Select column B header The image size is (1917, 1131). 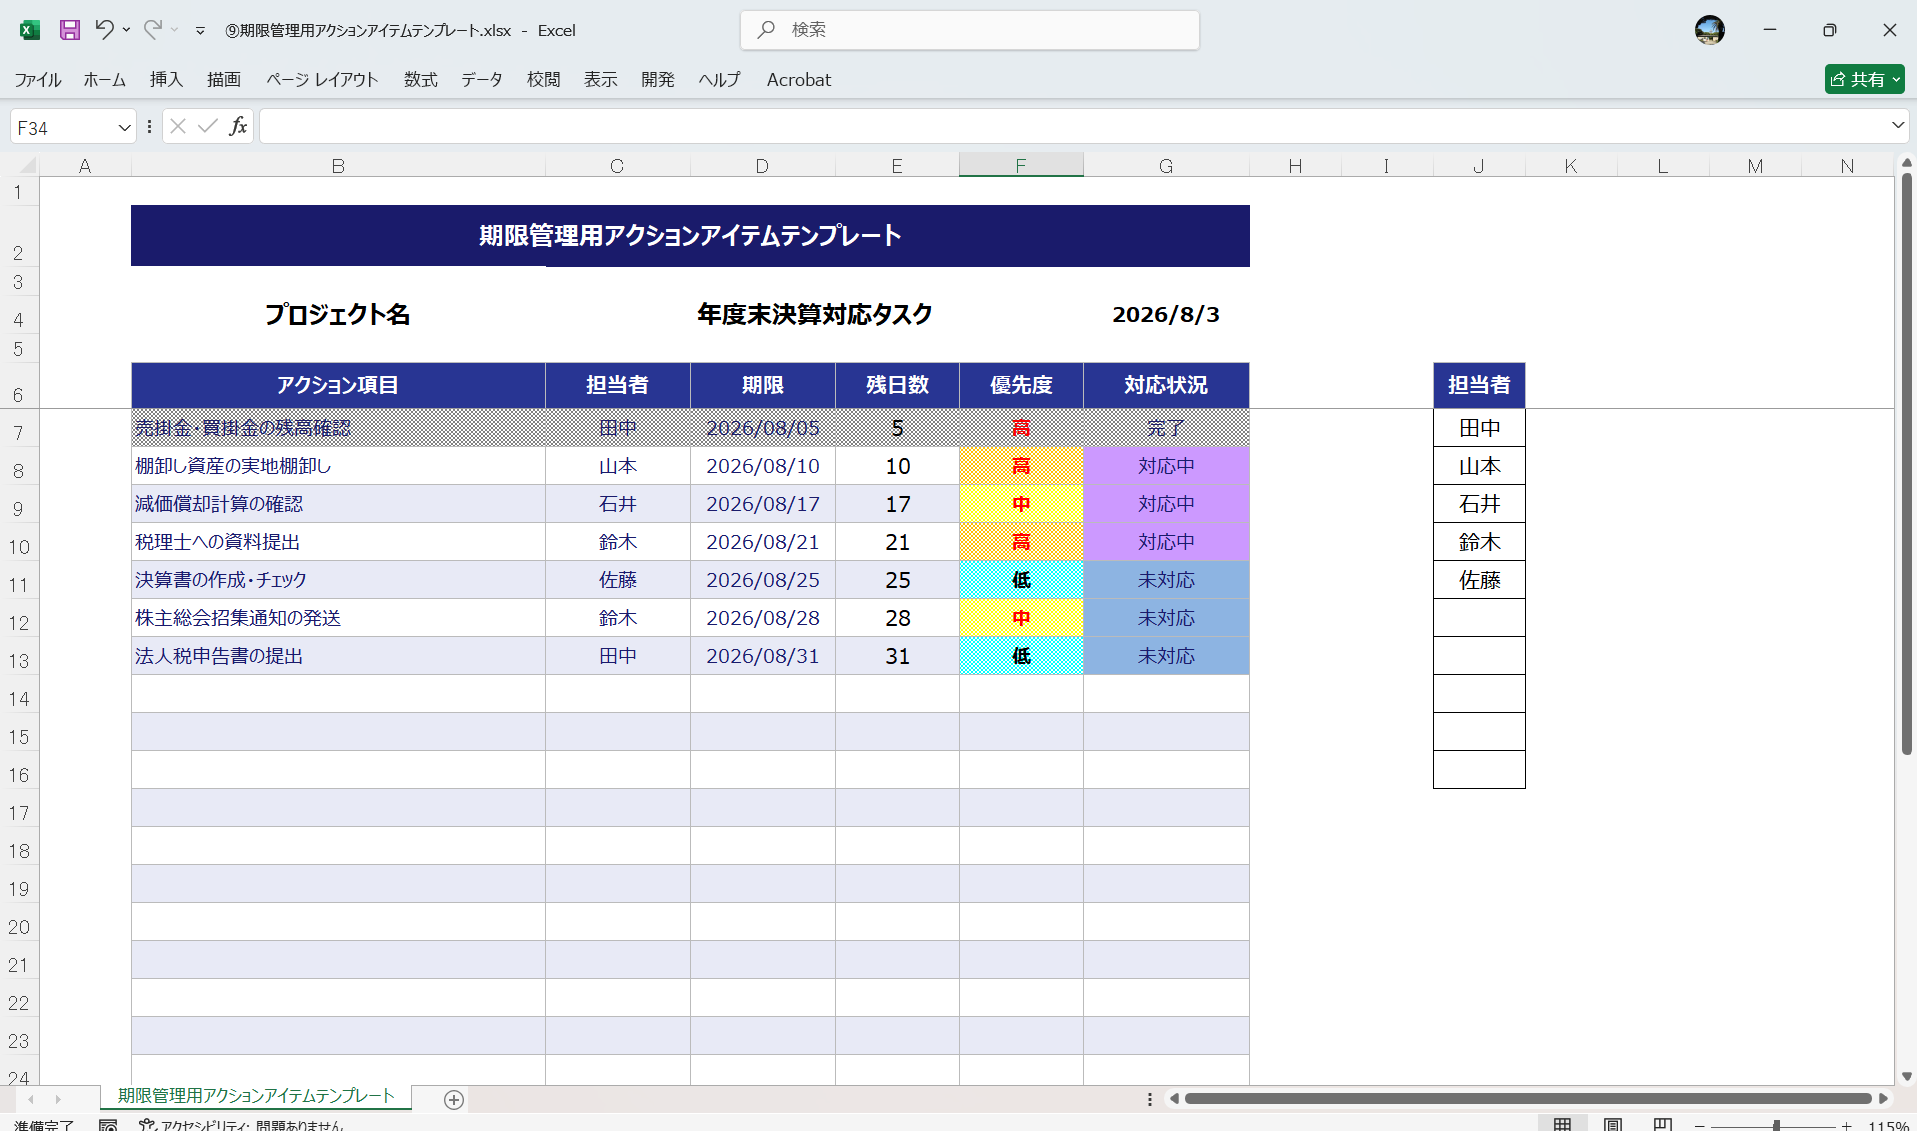coord(338,165)
